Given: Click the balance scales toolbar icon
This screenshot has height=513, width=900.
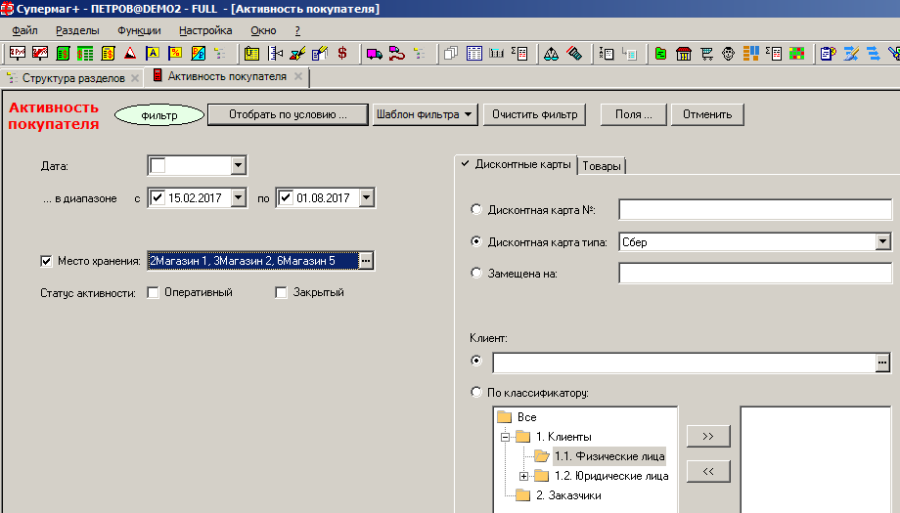Looking at the screenshot, I should tap(551, 53).
